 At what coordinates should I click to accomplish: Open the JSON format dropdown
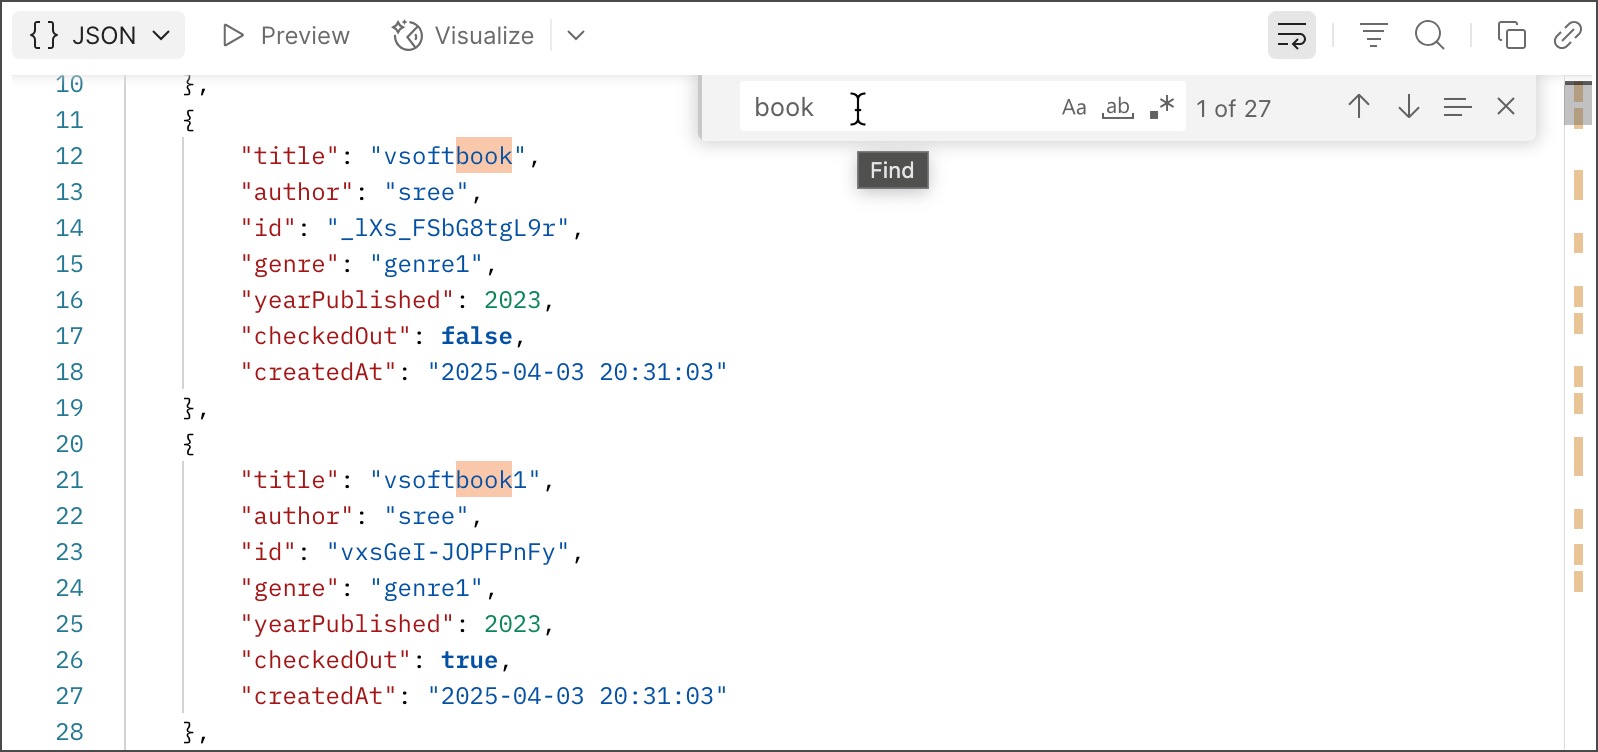[99, 36]
